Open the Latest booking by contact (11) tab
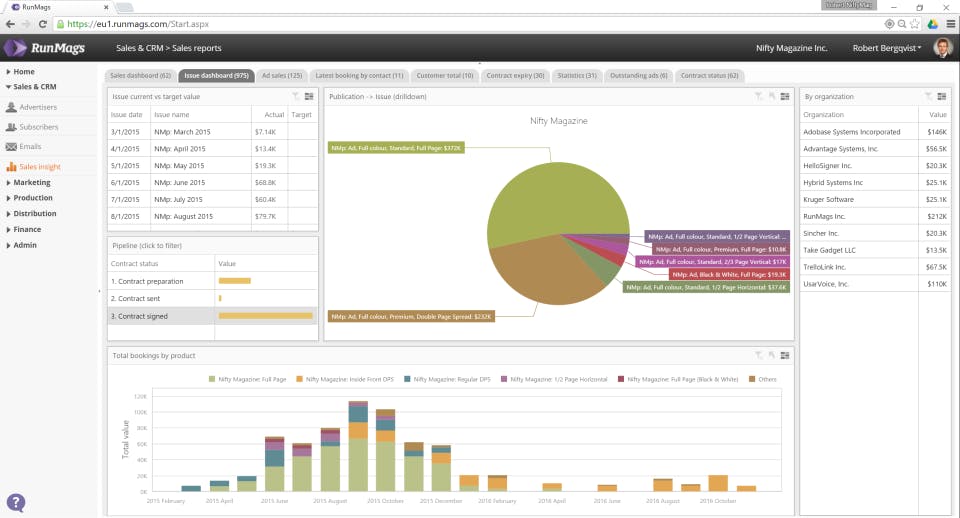960x518 pixels. [359, 75]
